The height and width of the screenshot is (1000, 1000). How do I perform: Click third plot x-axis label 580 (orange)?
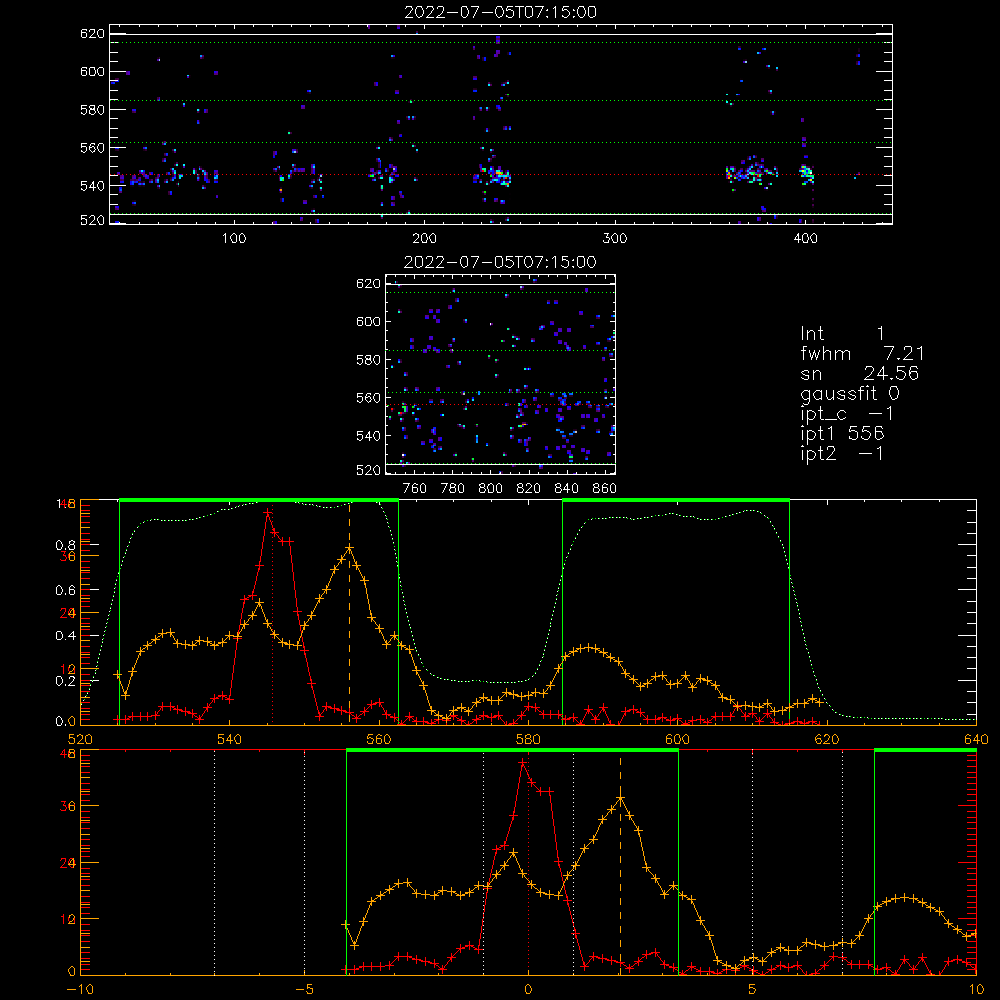pyautogui.click(x=528, y=739)
